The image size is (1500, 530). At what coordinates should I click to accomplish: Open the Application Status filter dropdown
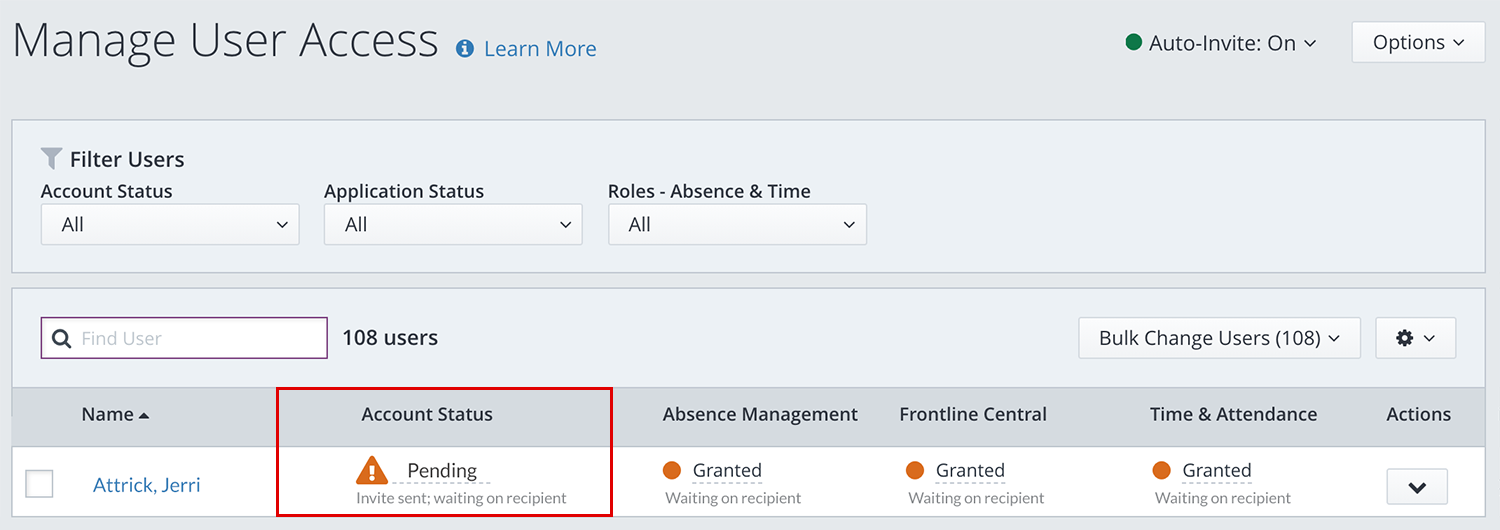coord(453,225)
